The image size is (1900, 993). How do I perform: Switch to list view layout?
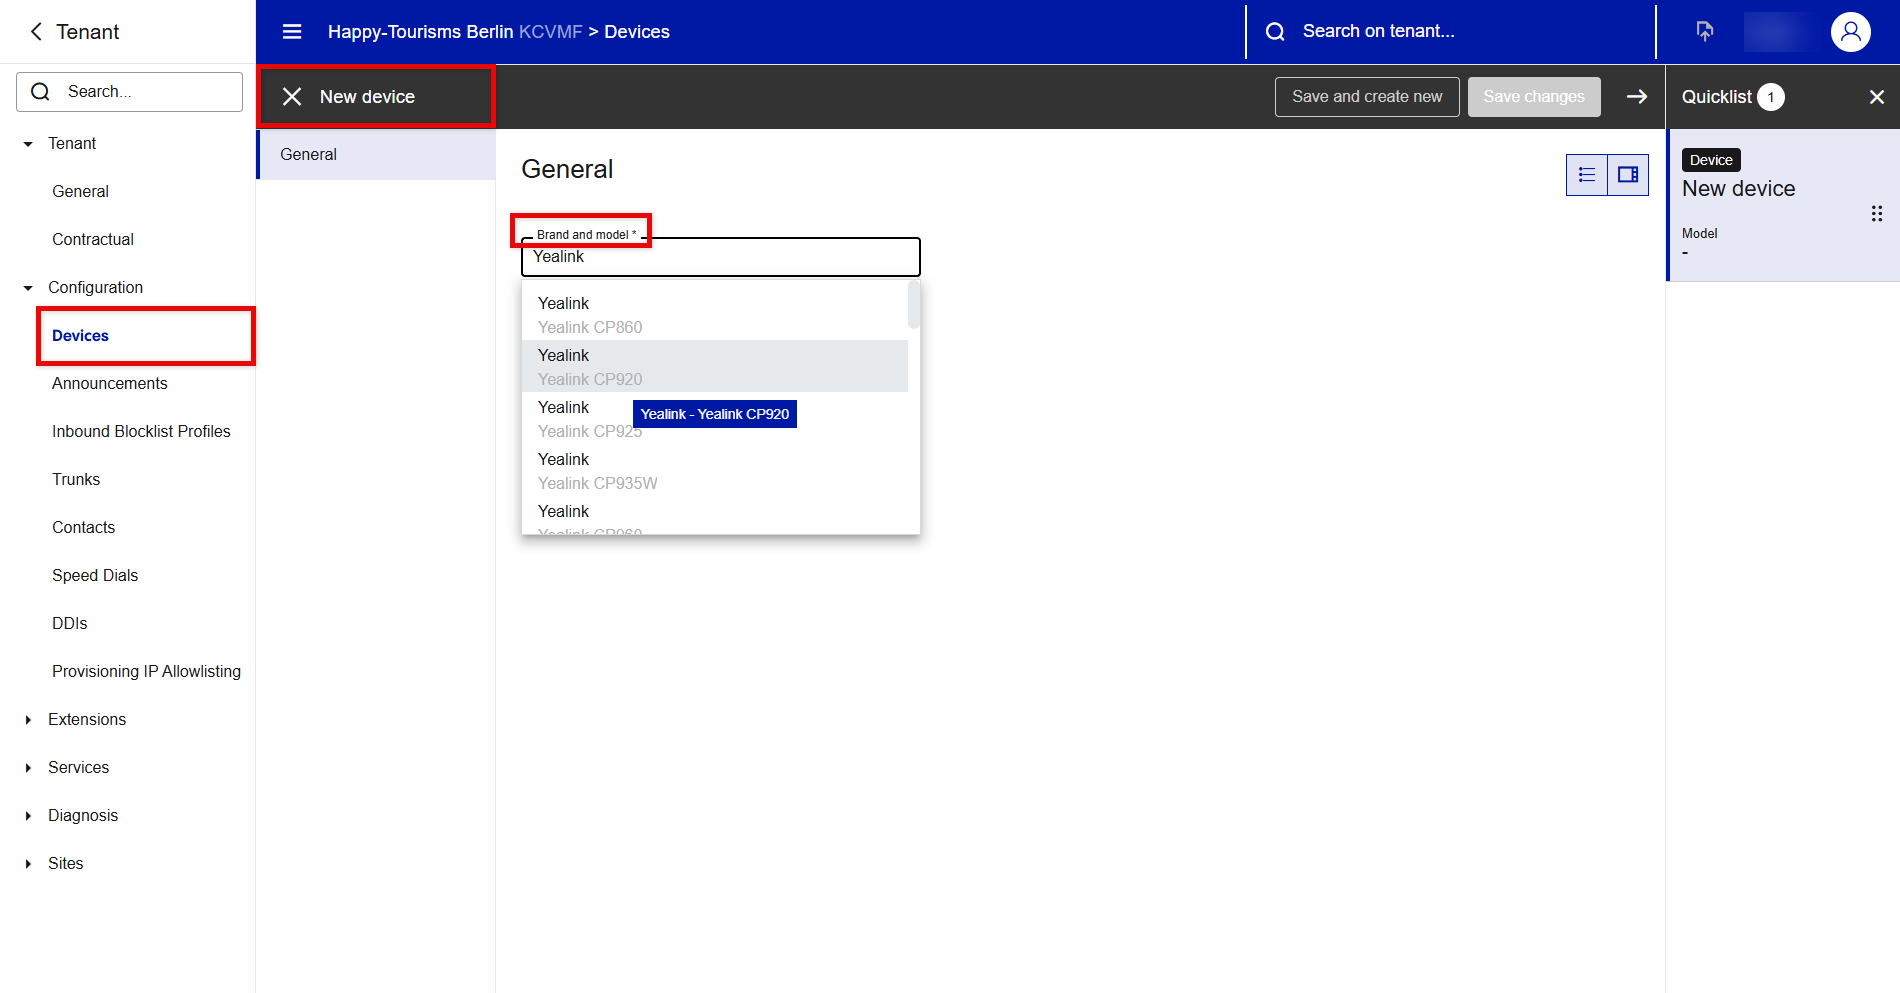1587,175
